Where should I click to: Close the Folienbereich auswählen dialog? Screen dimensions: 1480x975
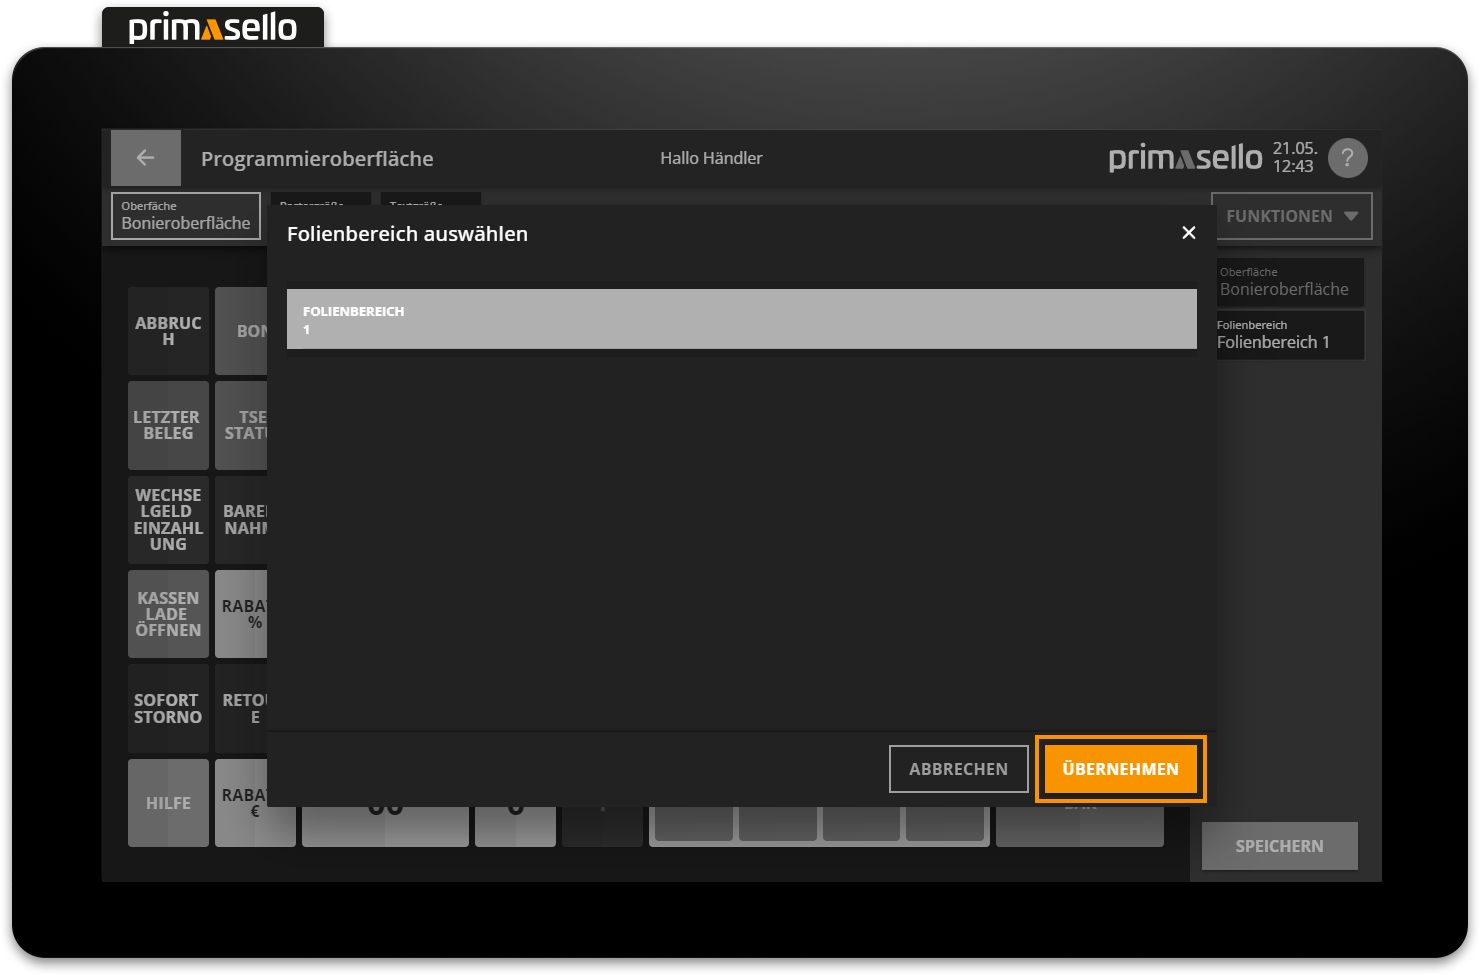point(1188,233)
